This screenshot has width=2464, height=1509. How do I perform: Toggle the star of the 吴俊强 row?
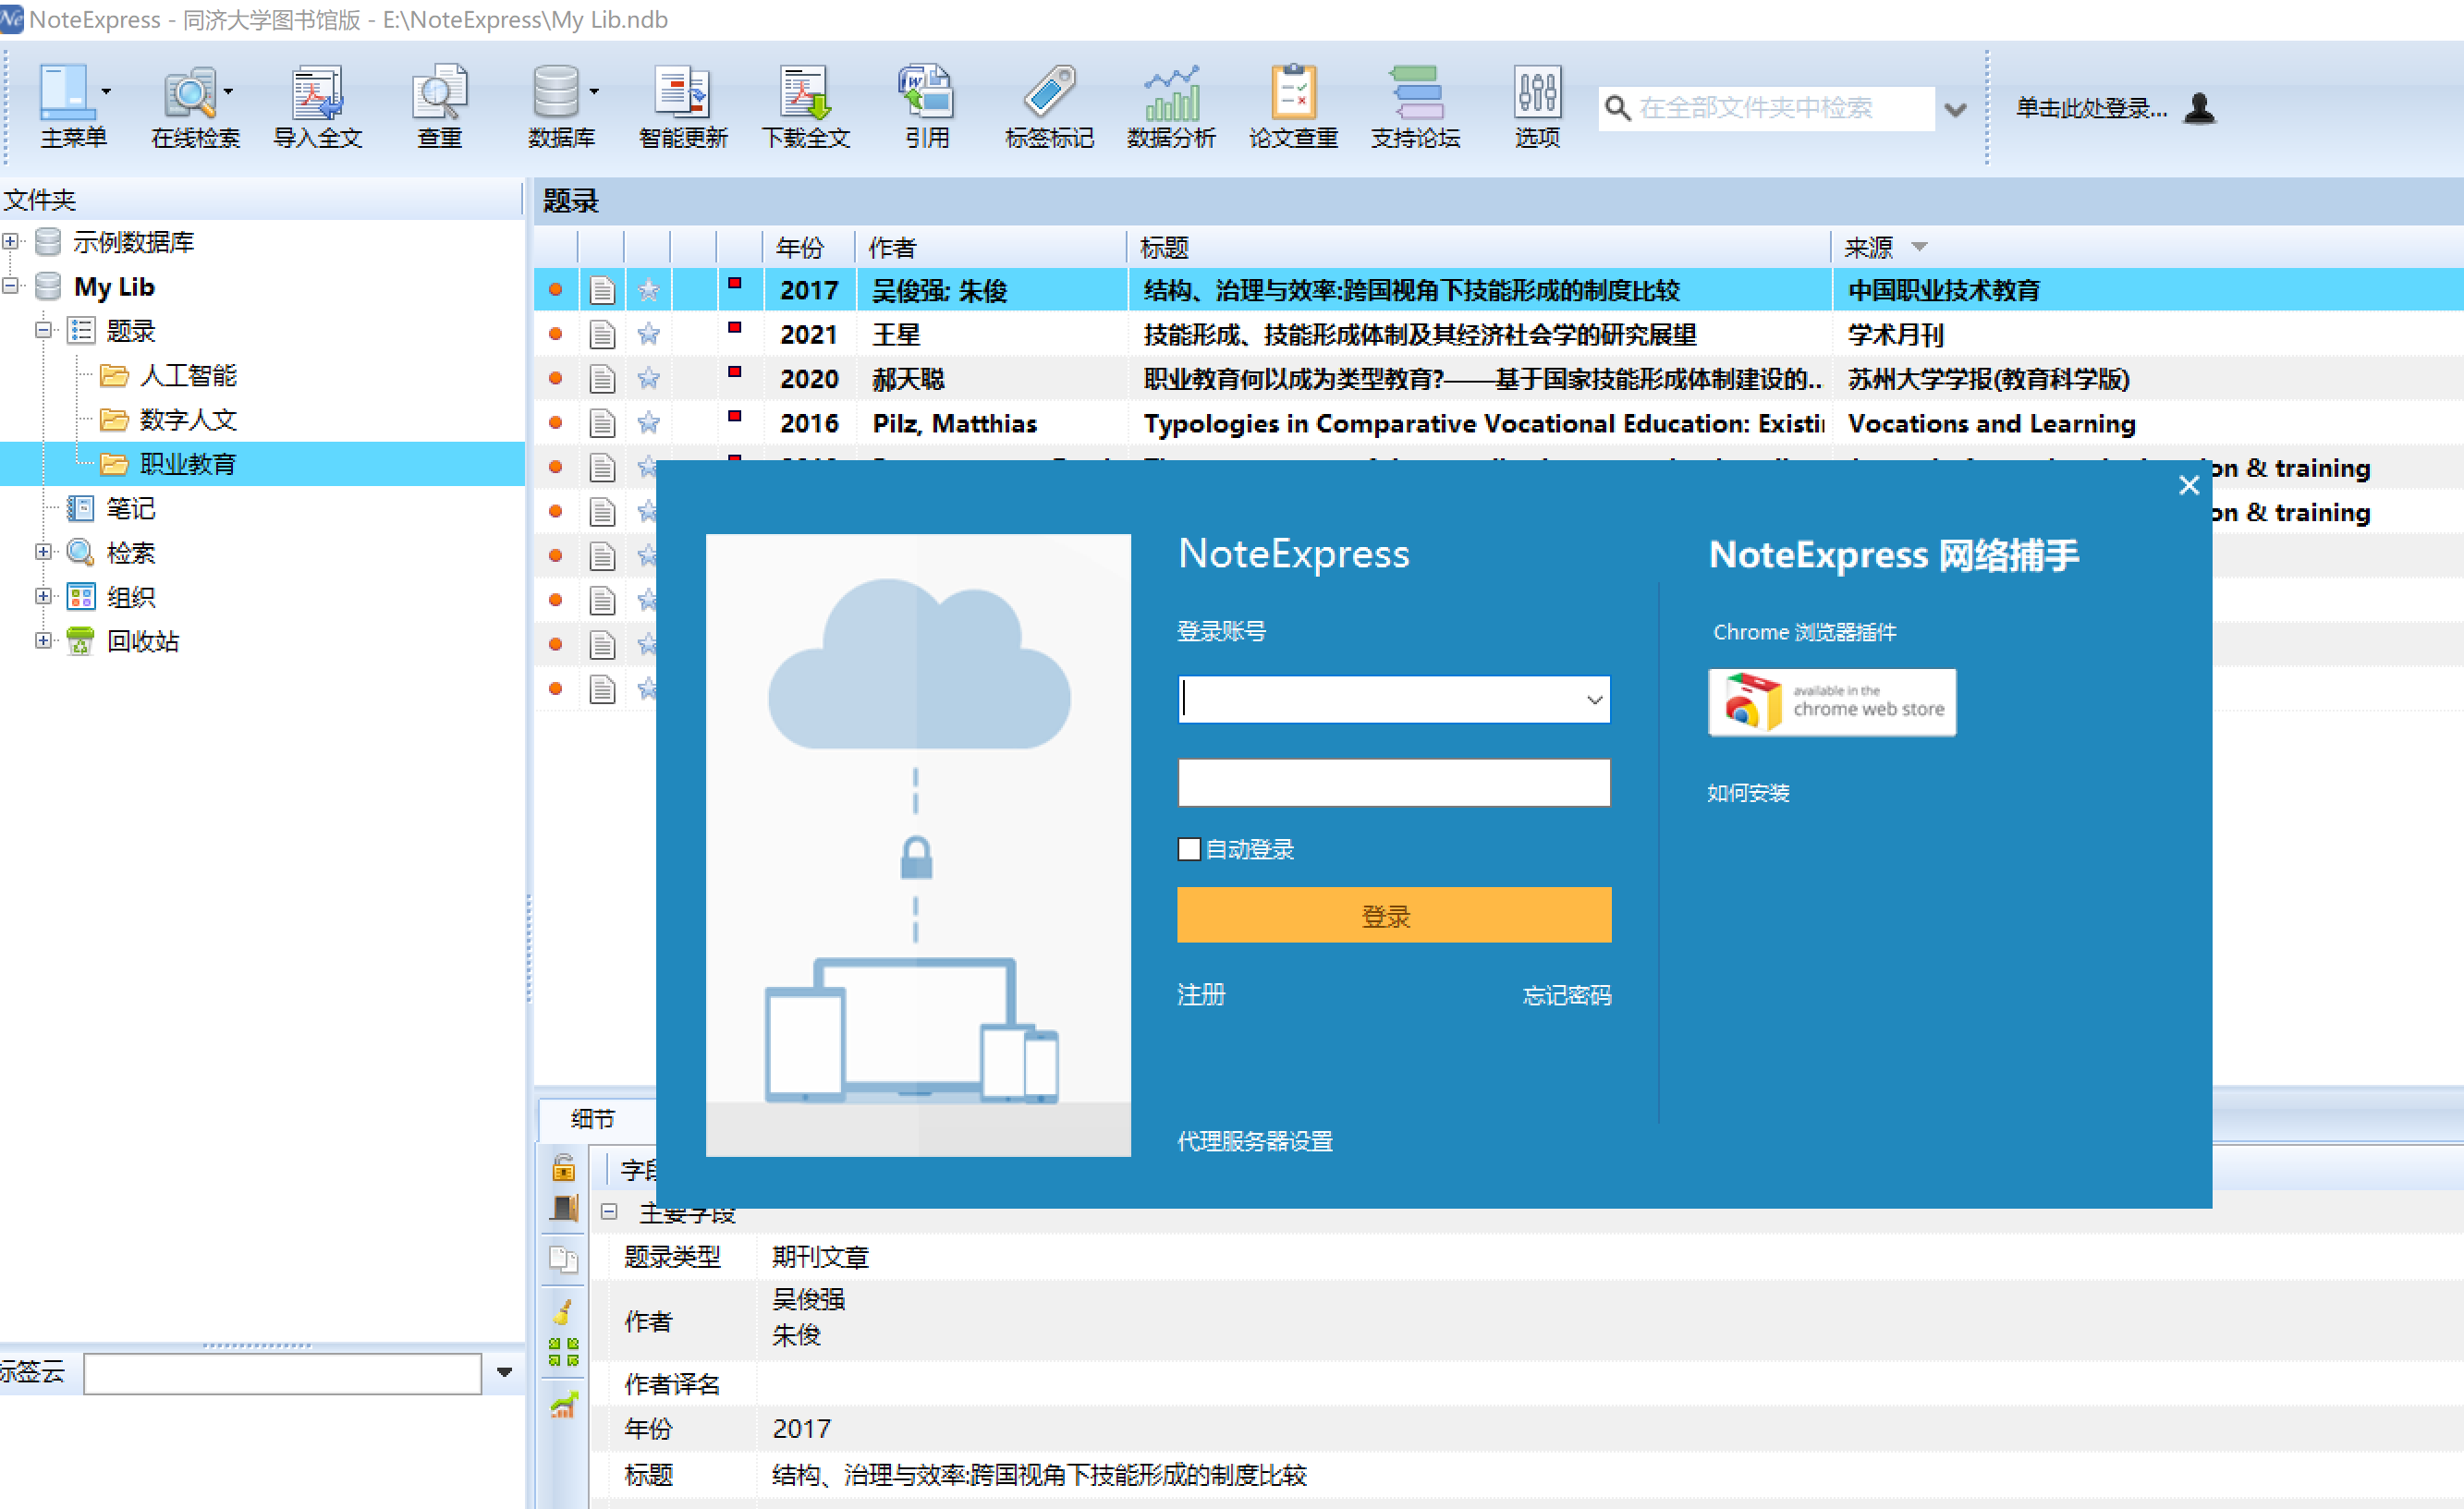(x=649, y=290)
